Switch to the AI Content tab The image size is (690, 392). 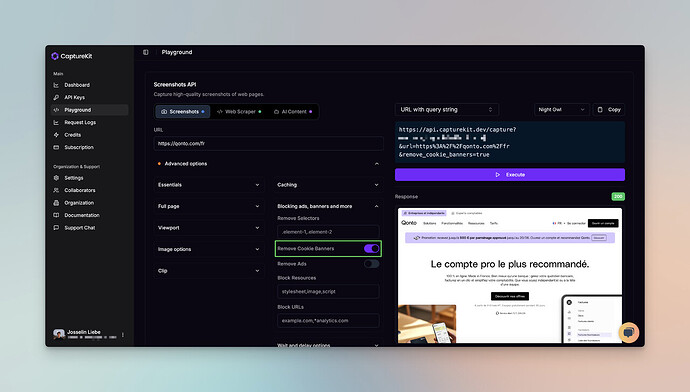(x=293, y=112)
